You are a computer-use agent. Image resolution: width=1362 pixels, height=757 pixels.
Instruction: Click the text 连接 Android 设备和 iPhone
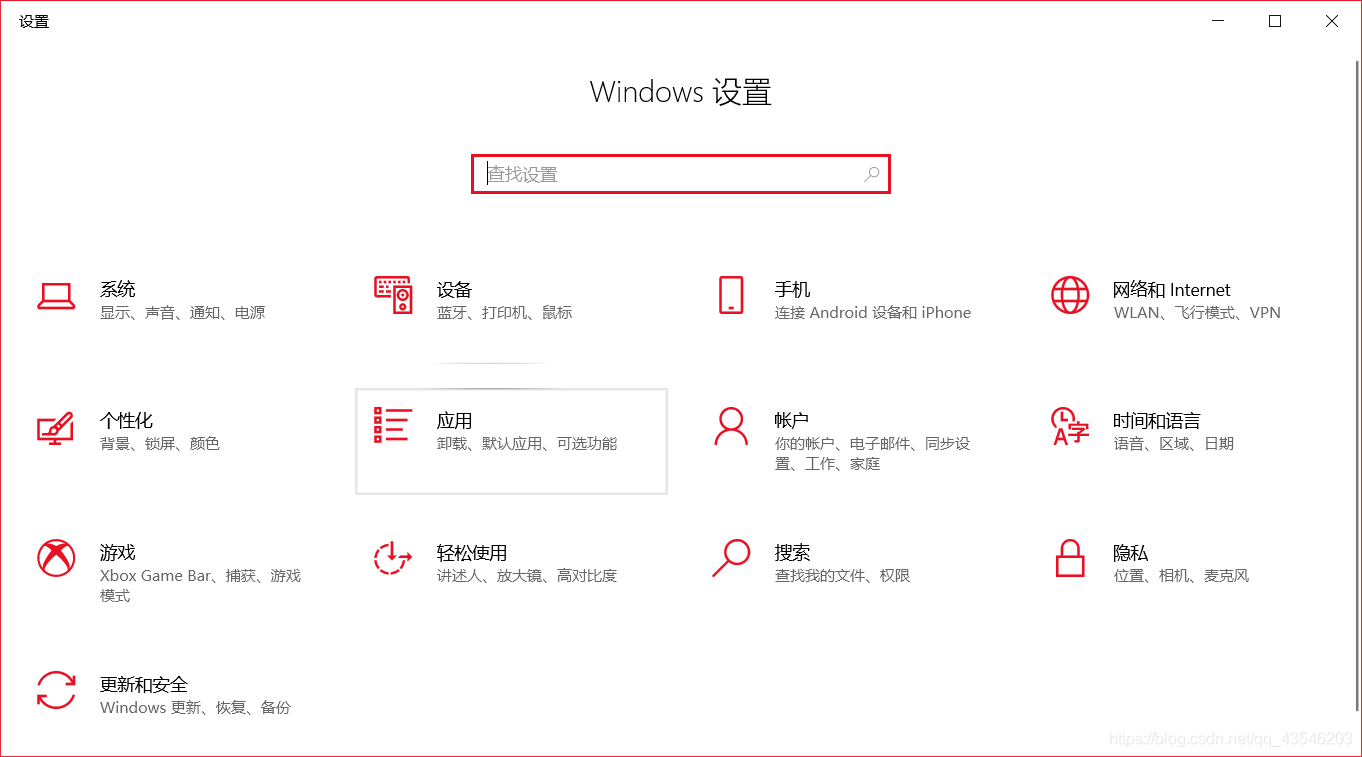tap(873, 313)
